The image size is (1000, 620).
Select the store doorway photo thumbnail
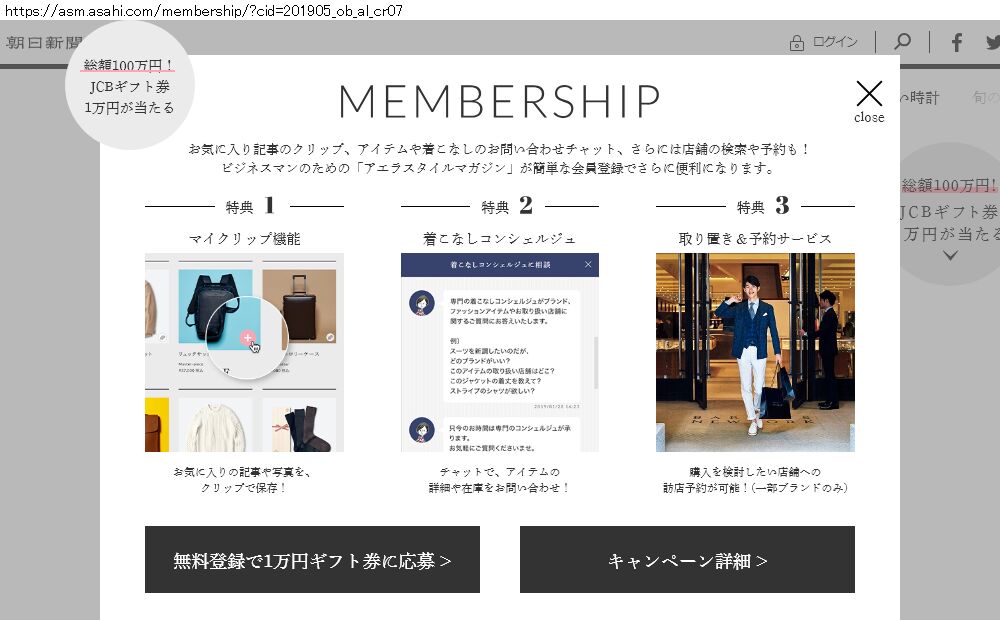(755, 352)
